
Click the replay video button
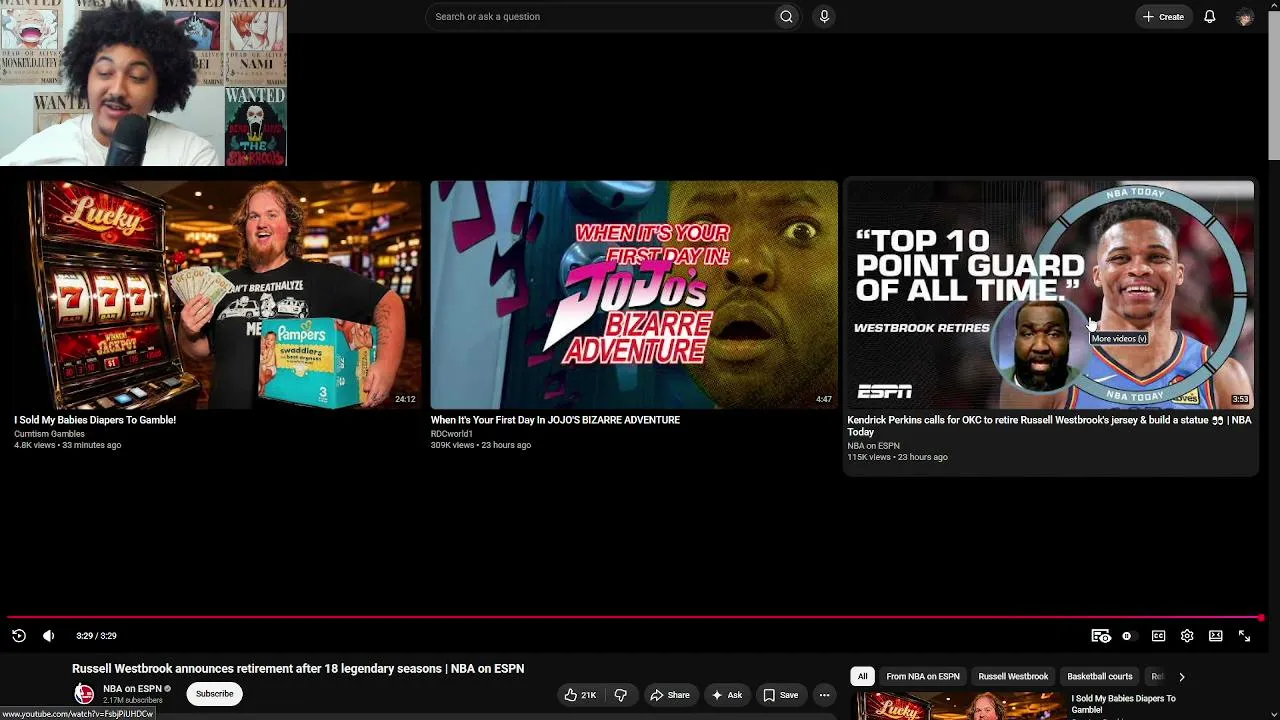pyautogui.click(x=18, y=636)
